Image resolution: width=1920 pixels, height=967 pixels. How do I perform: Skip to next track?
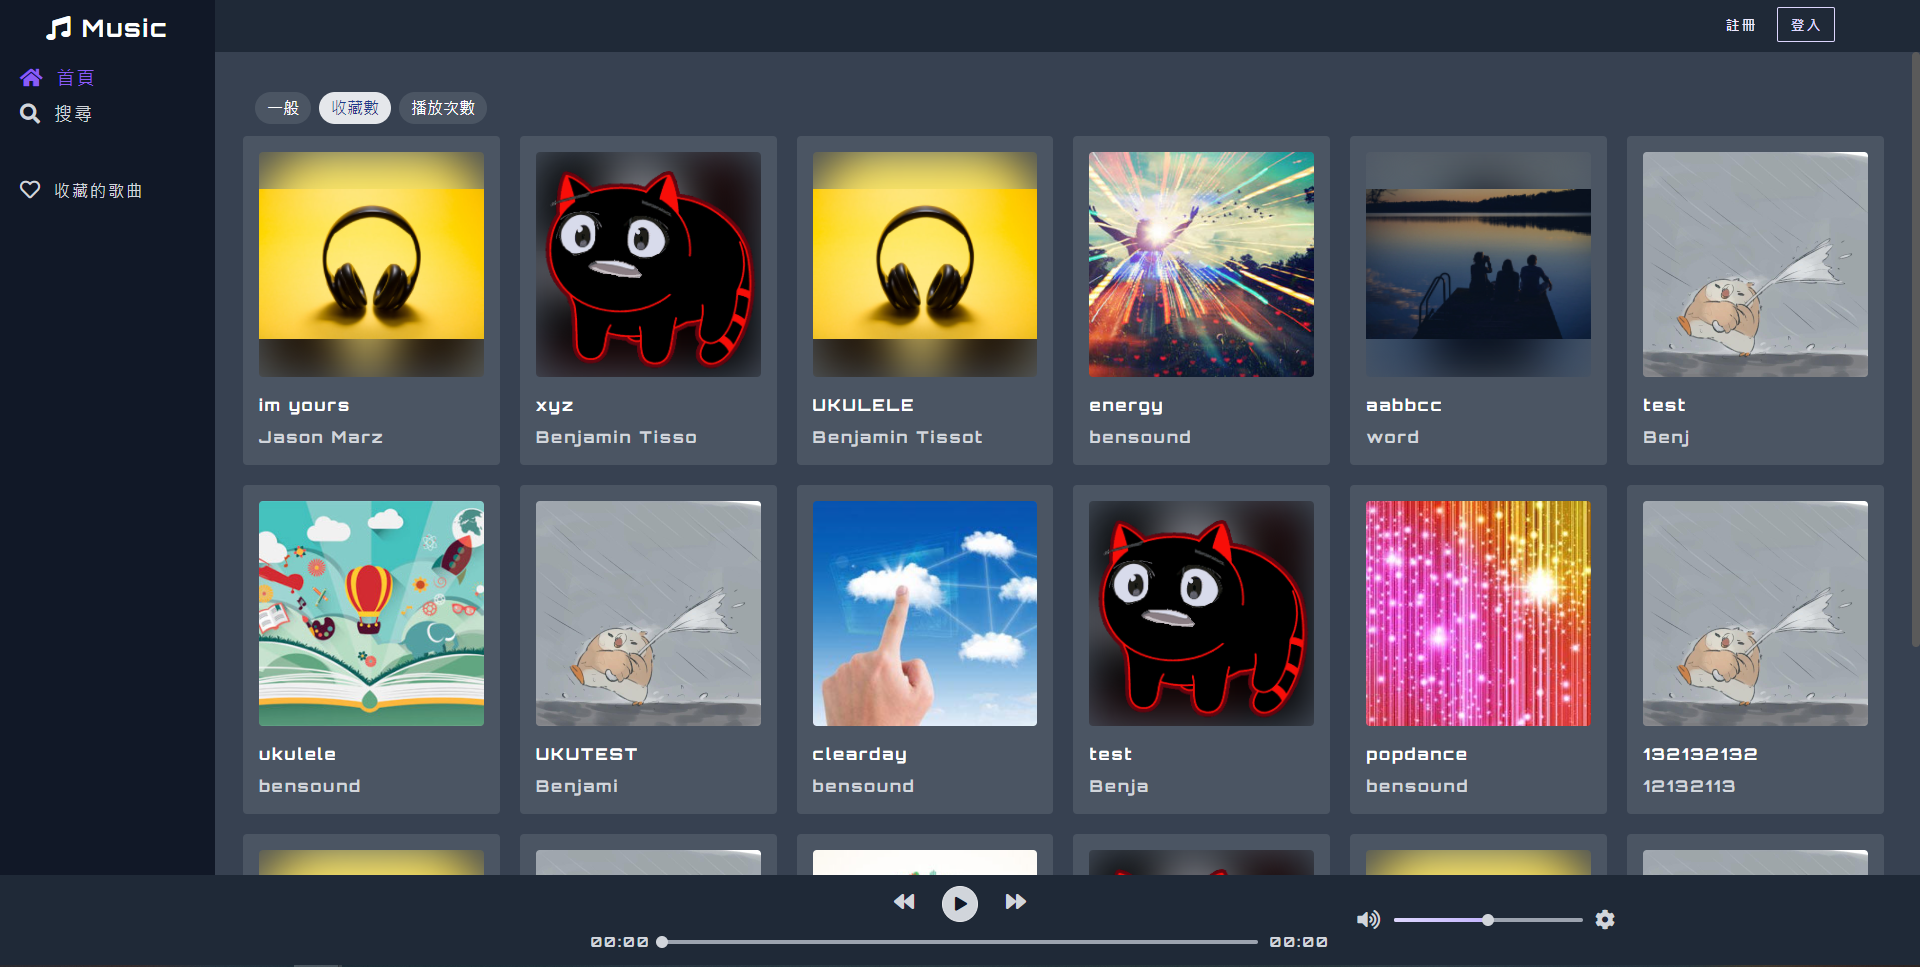coord(1015,902)
